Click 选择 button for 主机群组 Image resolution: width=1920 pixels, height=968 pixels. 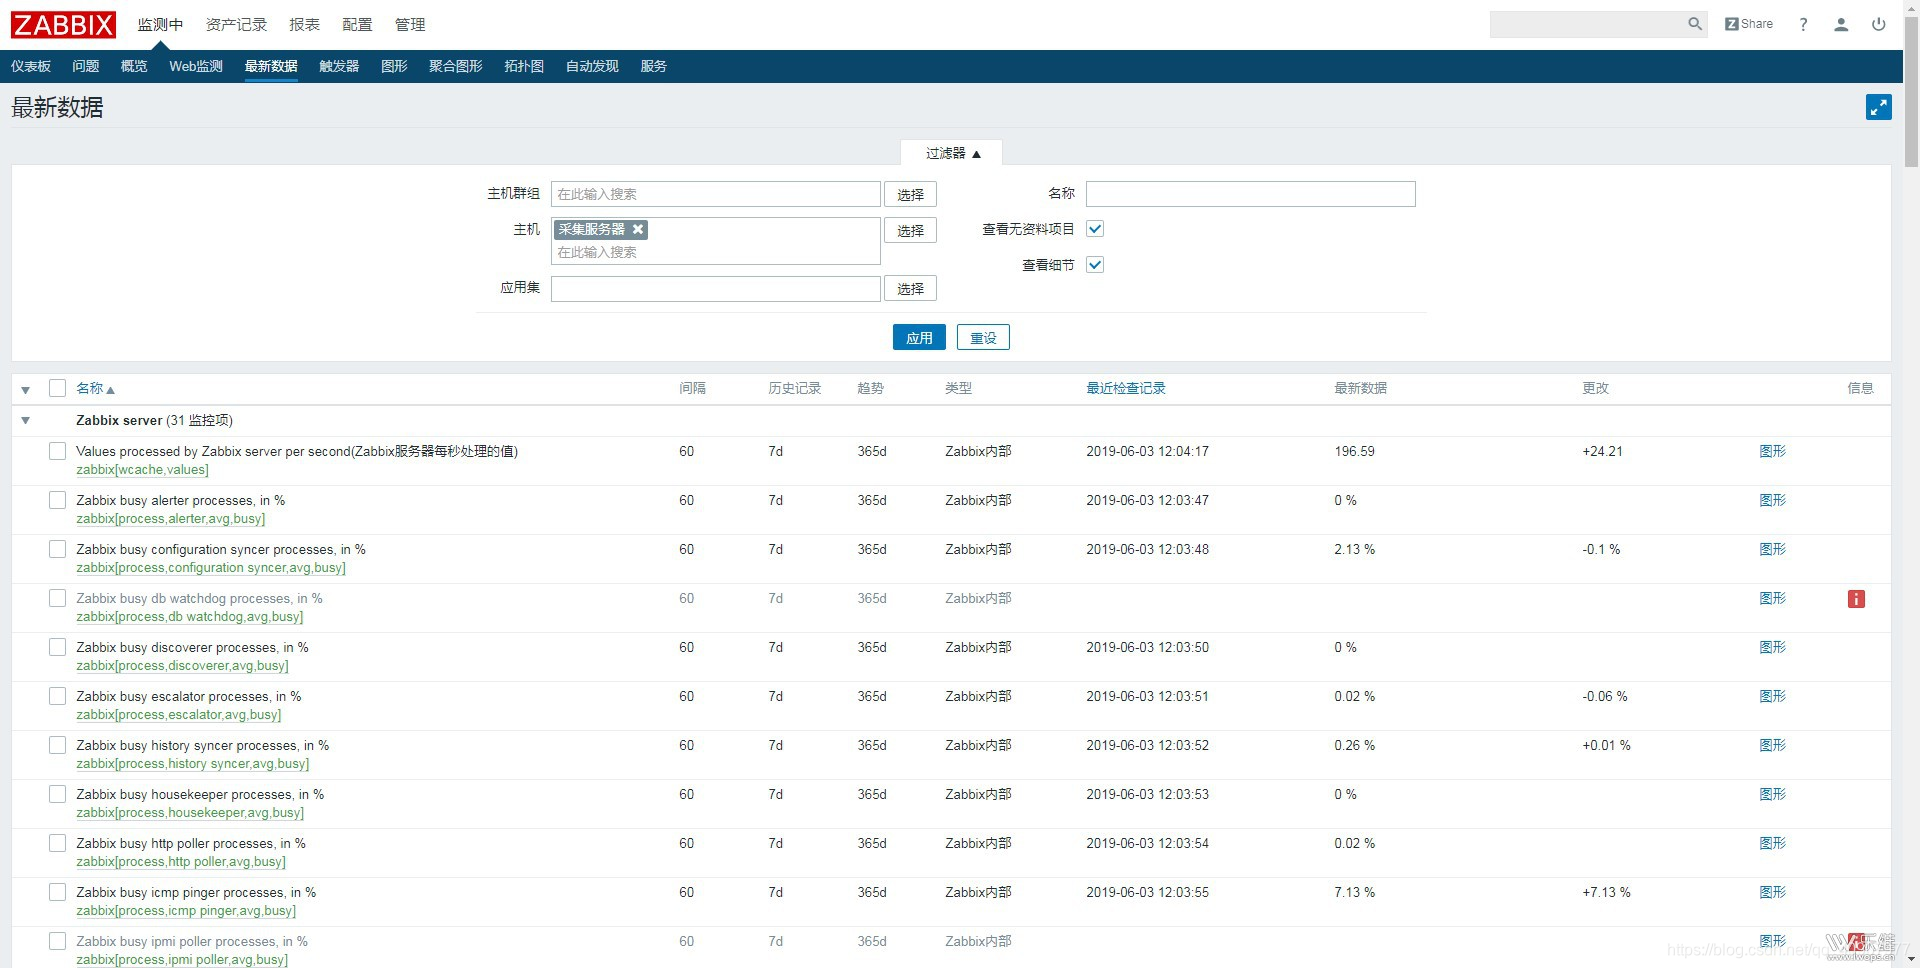pos(910,194)
